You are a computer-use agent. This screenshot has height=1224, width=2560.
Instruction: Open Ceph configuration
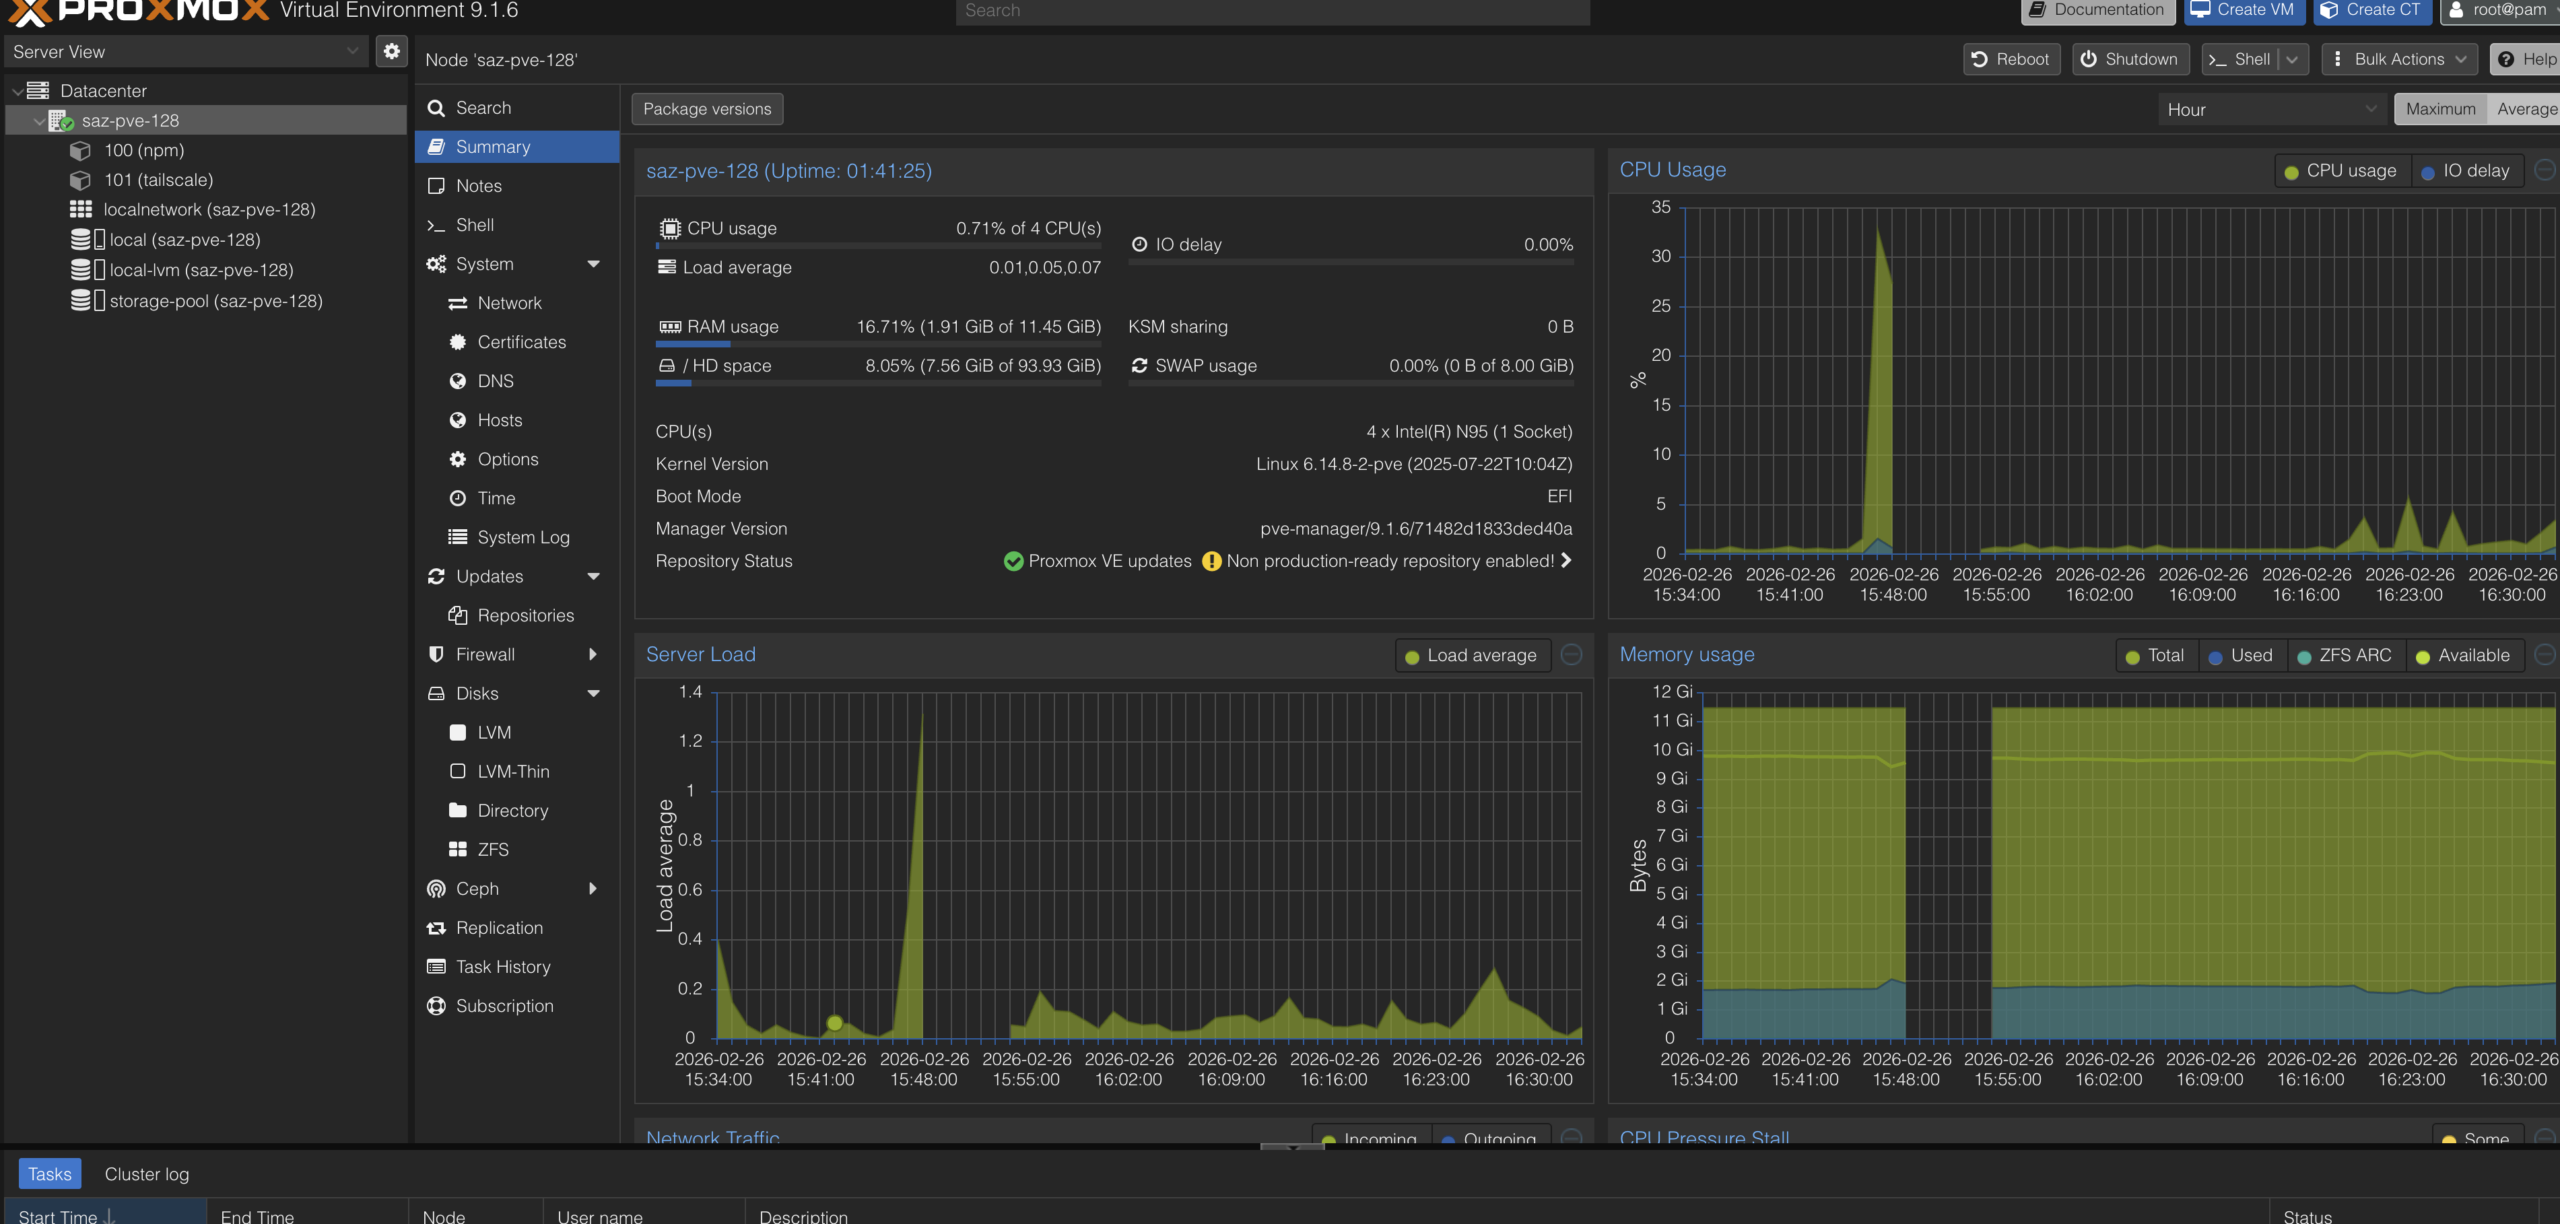pos(477,888)
